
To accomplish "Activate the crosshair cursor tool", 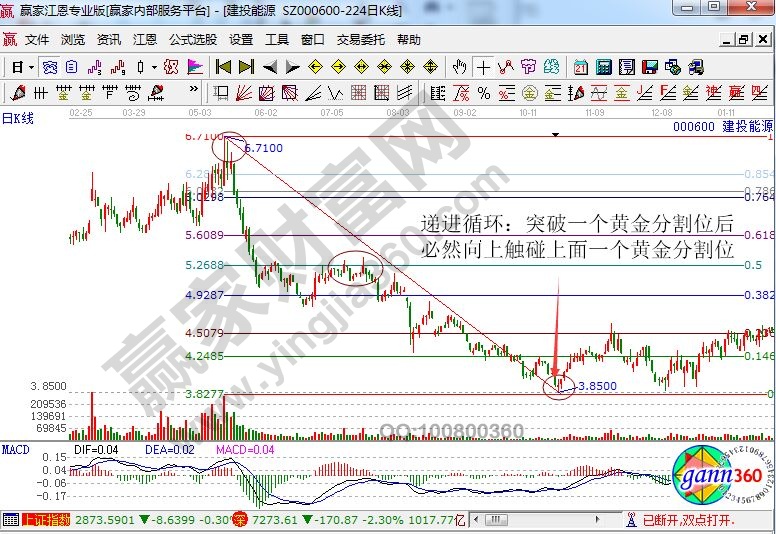I will 484,67.
